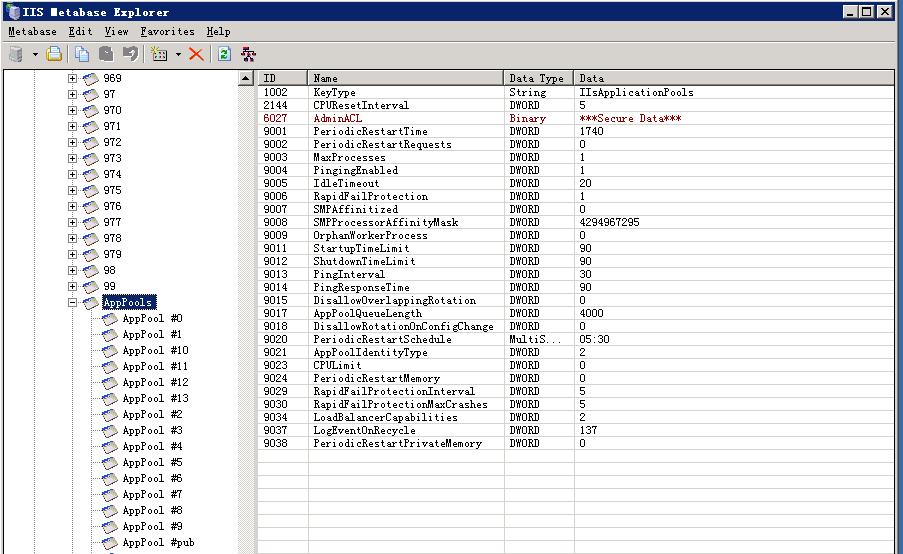Click the AppPool #12 node icon
Screen dimensions: 903x554
[x=109, y=382]
